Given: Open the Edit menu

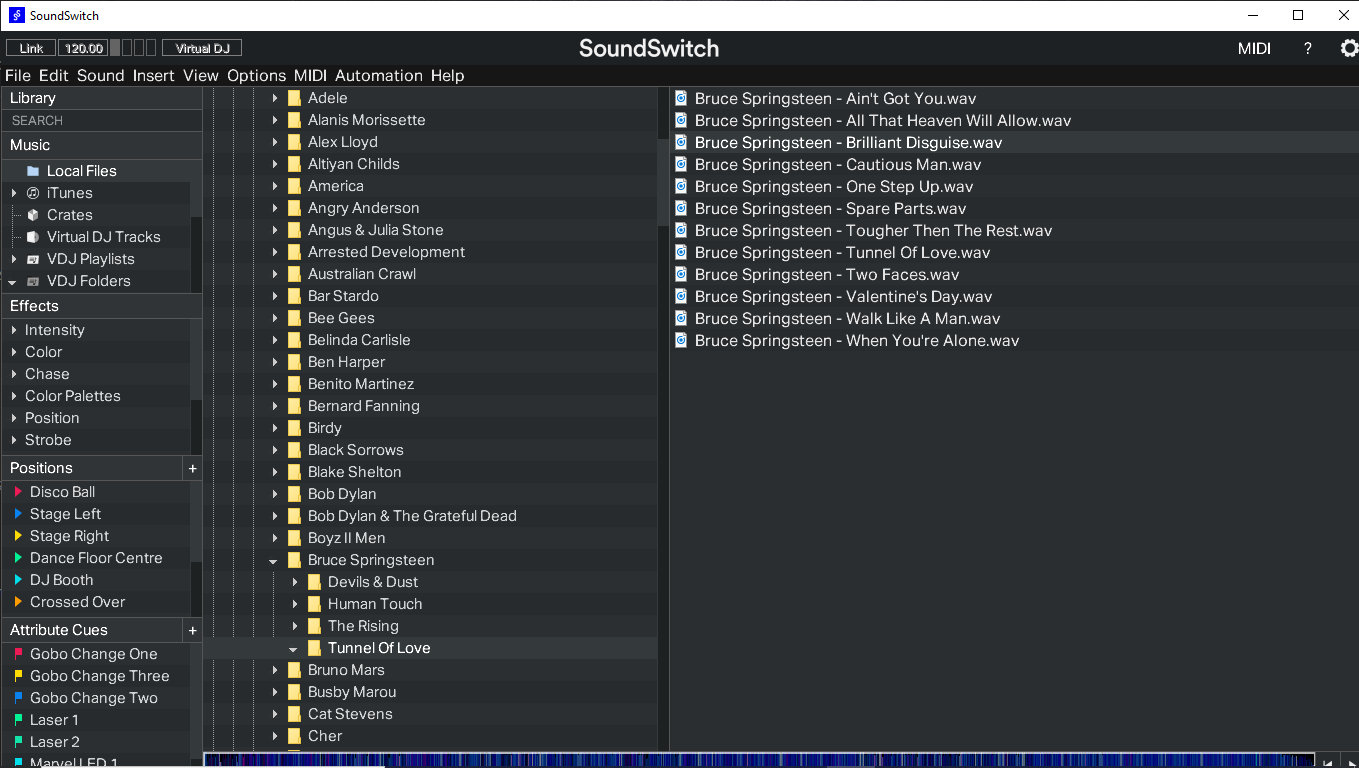Looking at the screenshot, I should coord(54,75).
